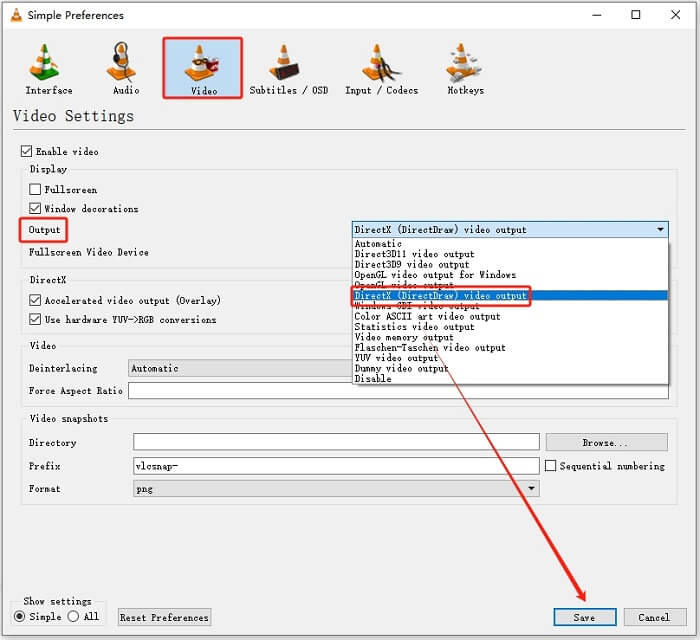The height and width of the screenshot is (640, 700).
Task: Choose YUV video output
Action: click(510, 358)
